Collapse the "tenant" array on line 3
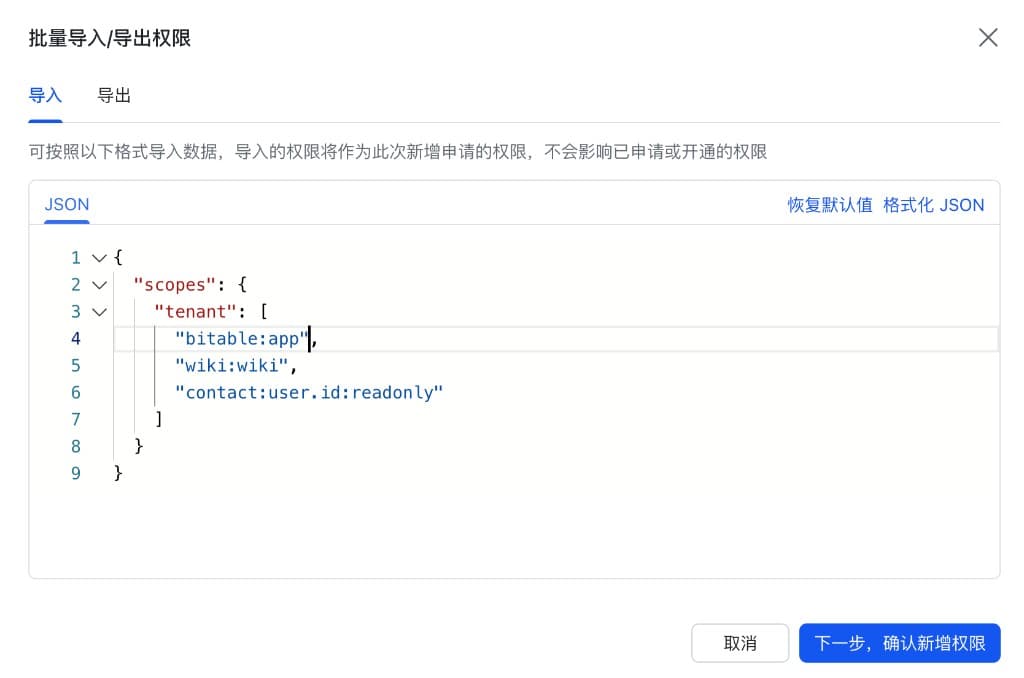This screenshot has width=1024, height=678. tap(99, 312)
